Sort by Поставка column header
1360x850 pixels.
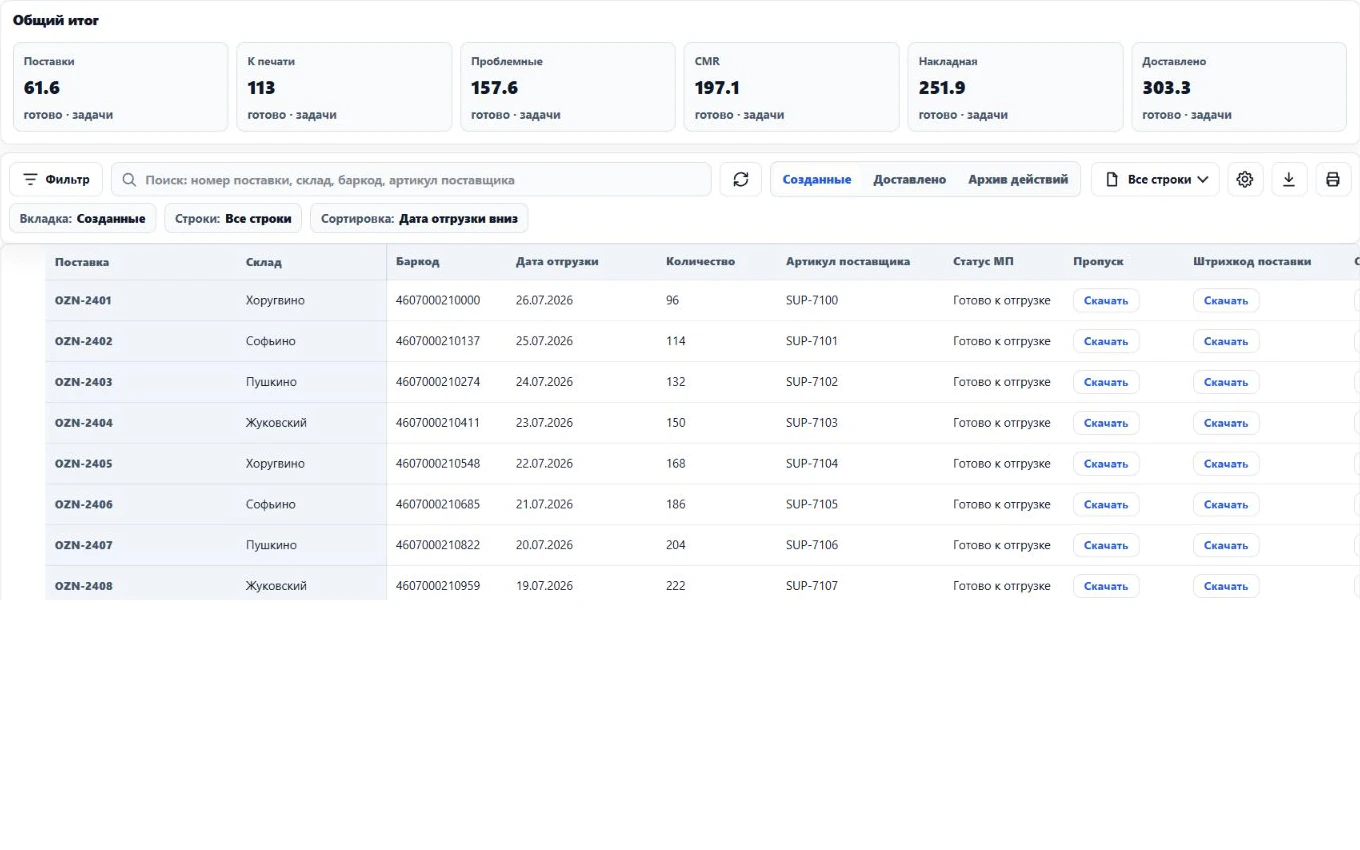click(82, 262)
